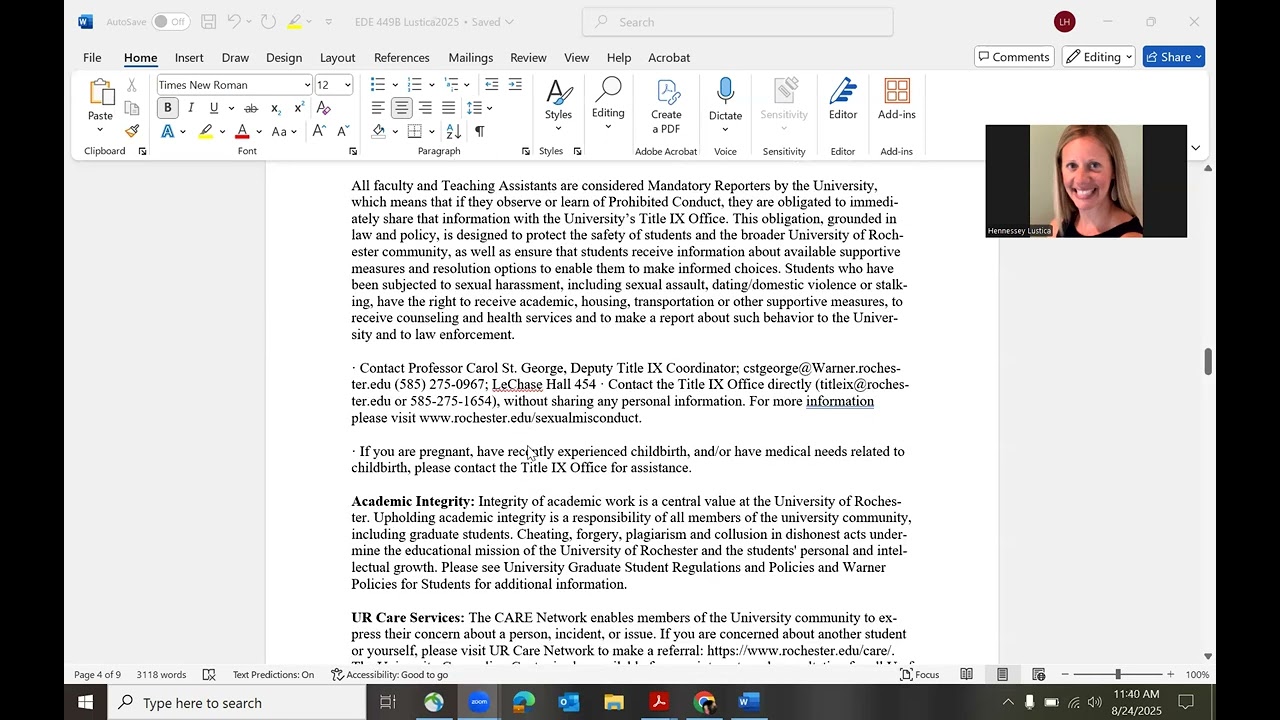Align text left icon
This screenshot has height=720, width=1280.
click(378, 108)
